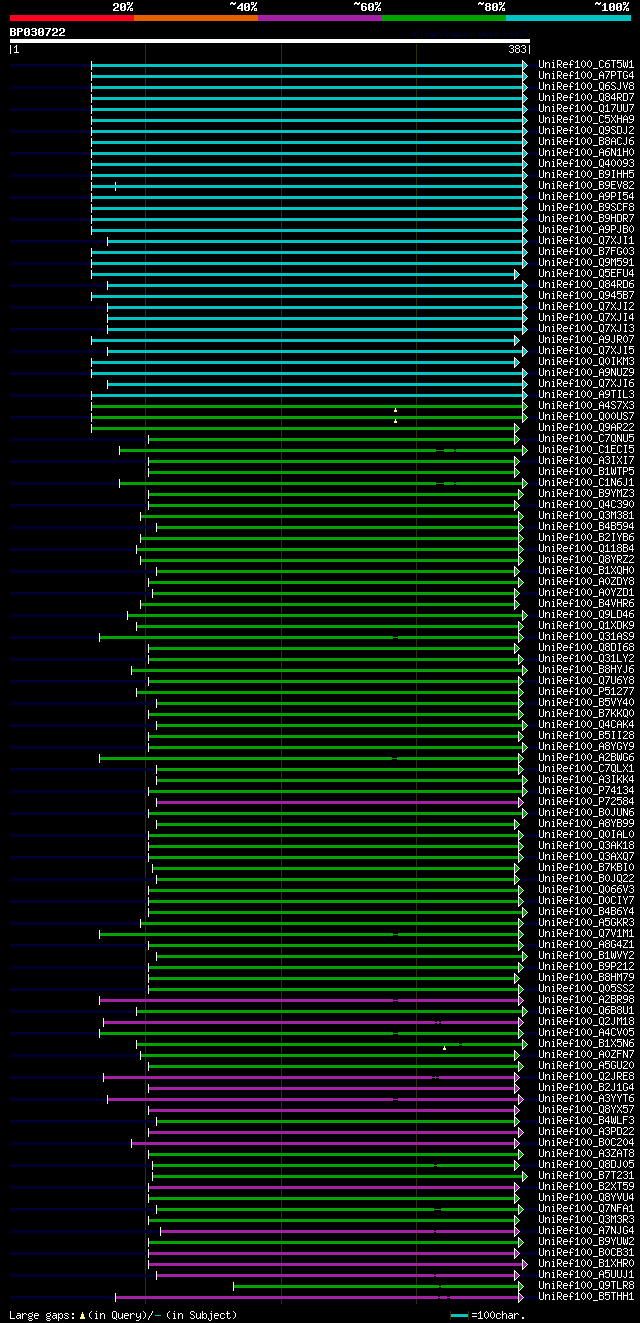Click the yellow gap marker in A4S7X3 row
The height and width of the screenshot is (1323, 640).
coord(395,409)
